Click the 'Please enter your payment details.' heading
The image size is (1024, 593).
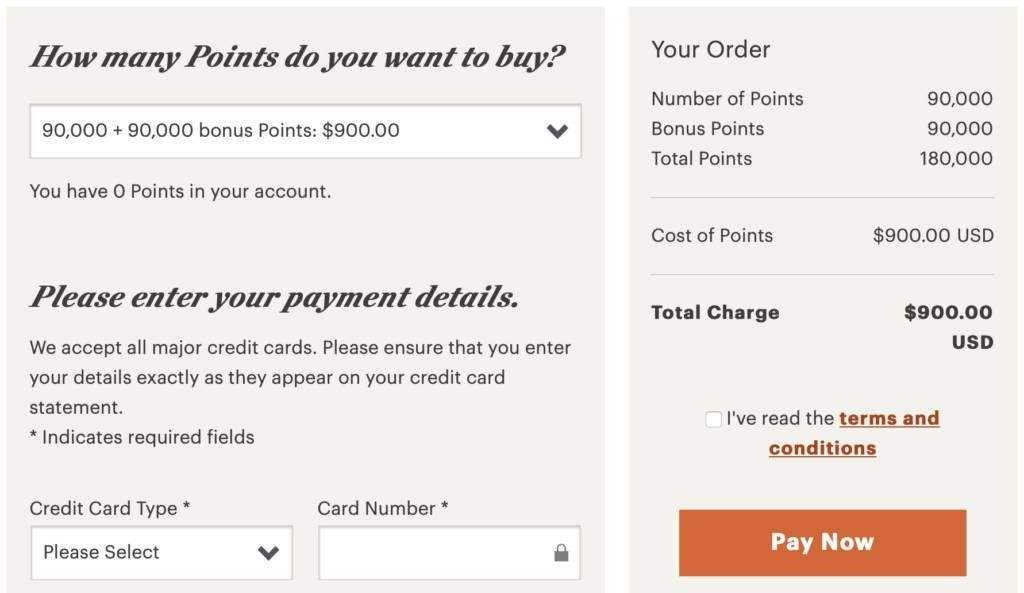coord(274,297)
